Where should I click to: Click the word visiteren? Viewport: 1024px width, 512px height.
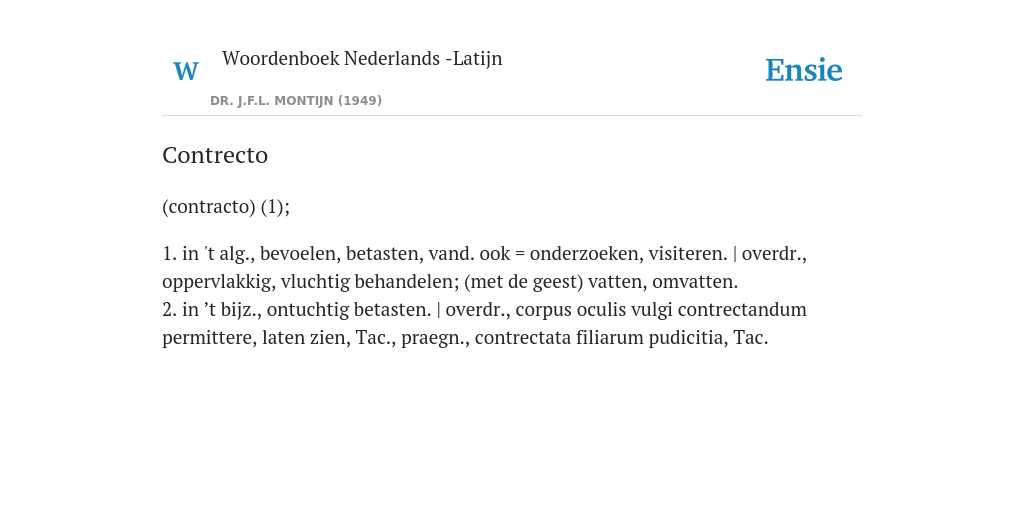(688, 253)
